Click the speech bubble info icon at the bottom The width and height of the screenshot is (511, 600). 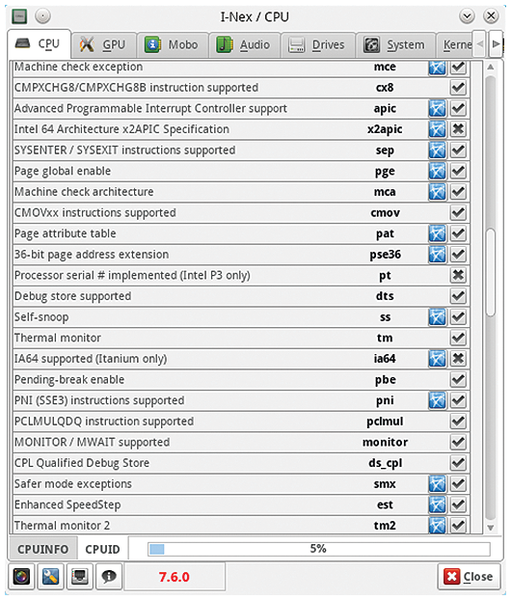pos(109,576)
